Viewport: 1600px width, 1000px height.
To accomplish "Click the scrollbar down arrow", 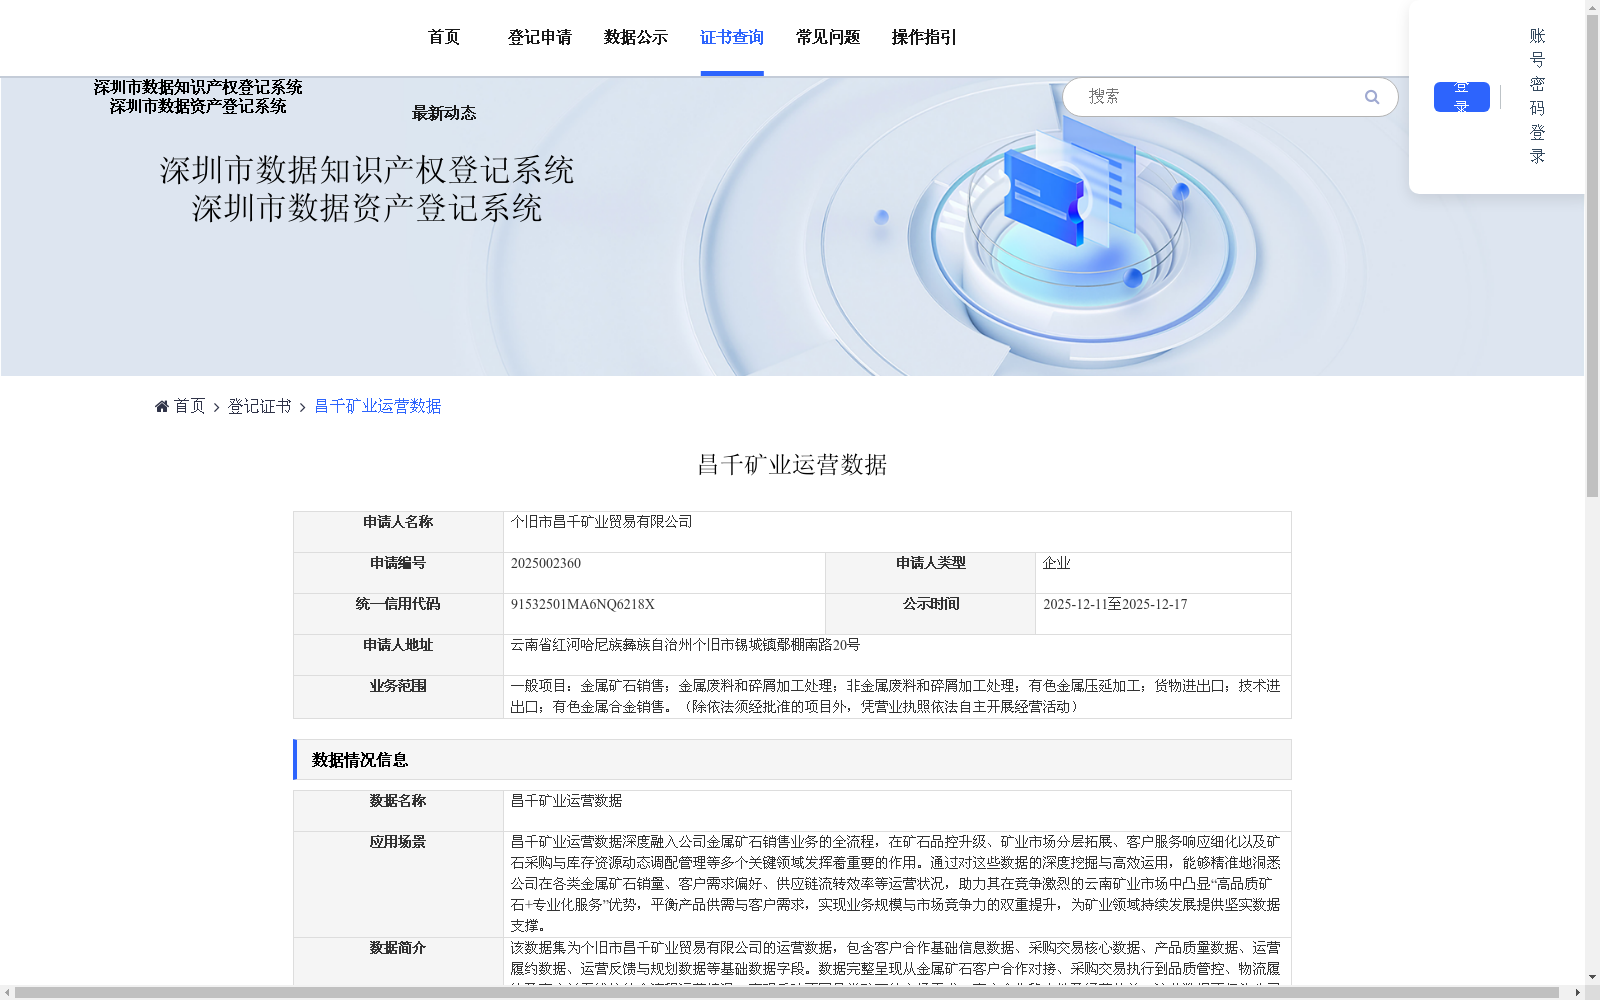I will pyautogui.click(x=1592, y=977).
